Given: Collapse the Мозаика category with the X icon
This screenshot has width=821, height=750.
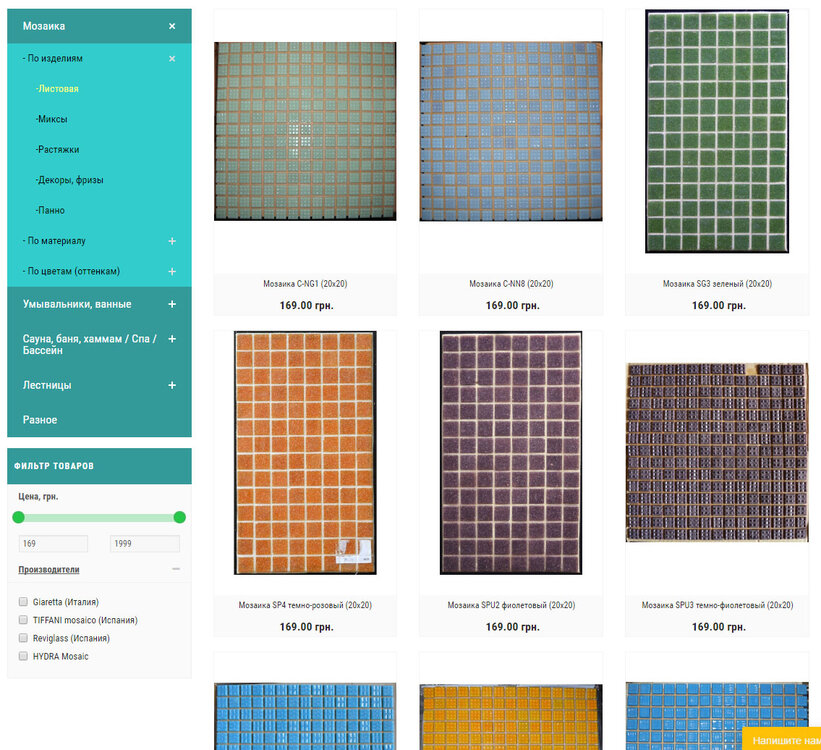Looking at the screenshot, I should (x=172, y=26).
